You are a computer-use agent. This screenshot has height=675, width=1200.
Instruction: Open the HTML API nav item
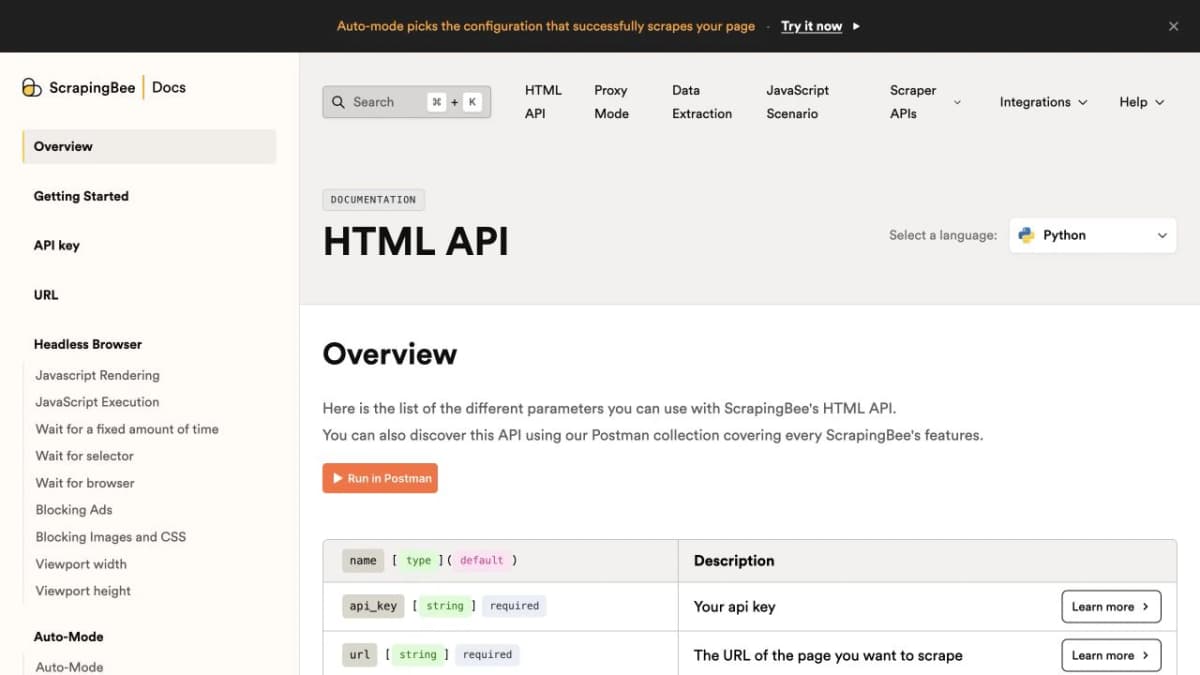(x=543, y=102)
